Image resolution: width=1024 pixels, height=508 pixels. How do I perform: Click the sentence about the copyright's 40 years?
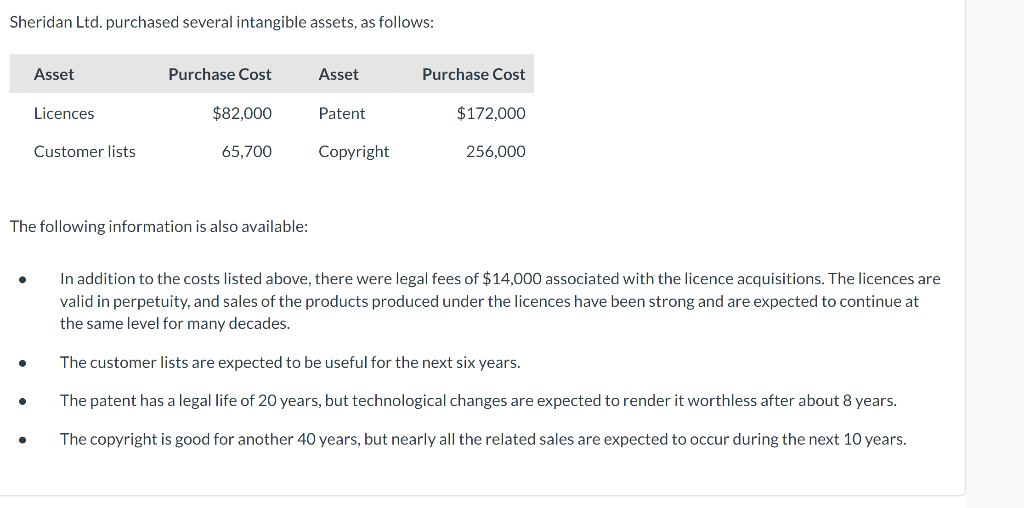click(x=483, y=438)
